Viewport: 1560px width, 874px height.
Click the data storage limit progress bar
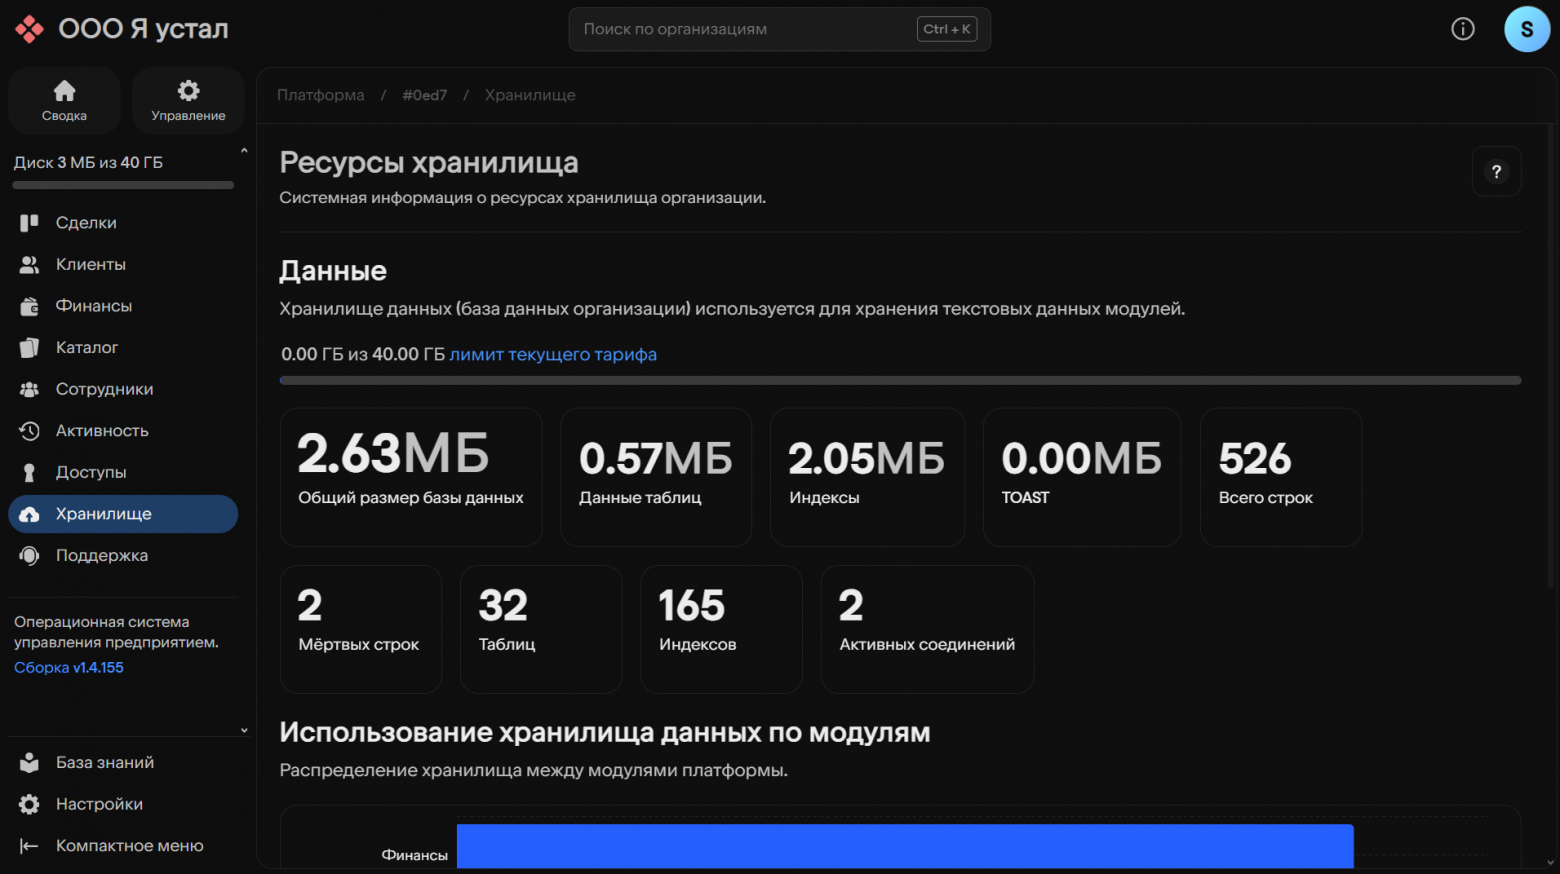pyautogui.click(x=901, y=380)
